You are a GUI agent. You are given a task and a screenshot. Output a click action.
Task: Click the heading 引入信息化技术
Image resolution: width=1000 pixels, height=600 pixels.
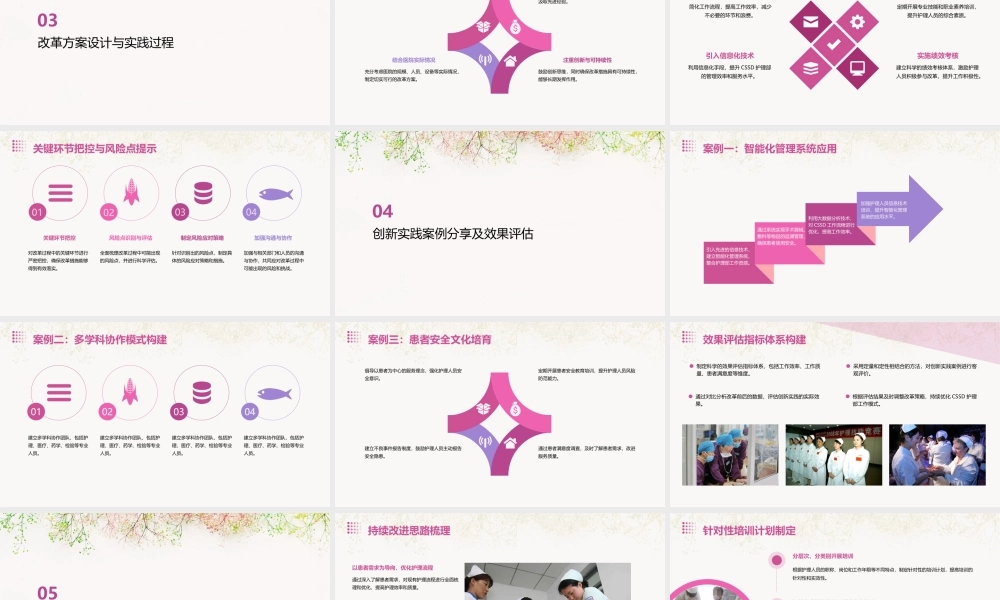[x=730, y=55]
